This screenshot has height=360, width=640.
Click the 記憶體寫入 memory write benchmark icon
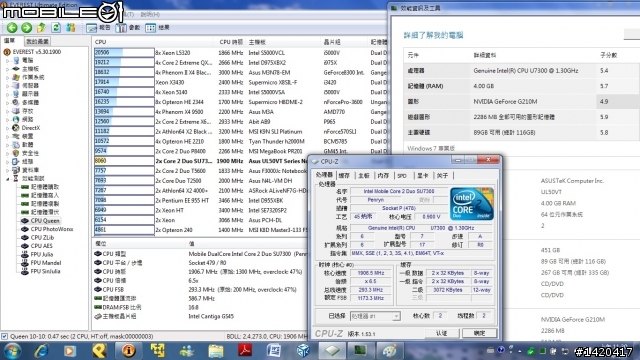point(24,195)
